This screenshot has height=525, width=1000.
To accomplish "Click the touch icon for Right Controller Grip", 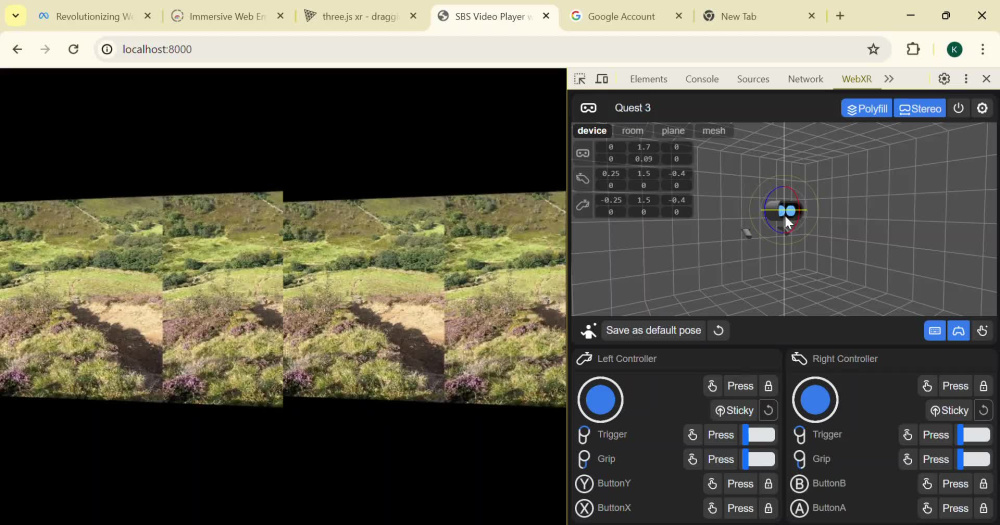I will pyautogui.click(x=908, y=459).
